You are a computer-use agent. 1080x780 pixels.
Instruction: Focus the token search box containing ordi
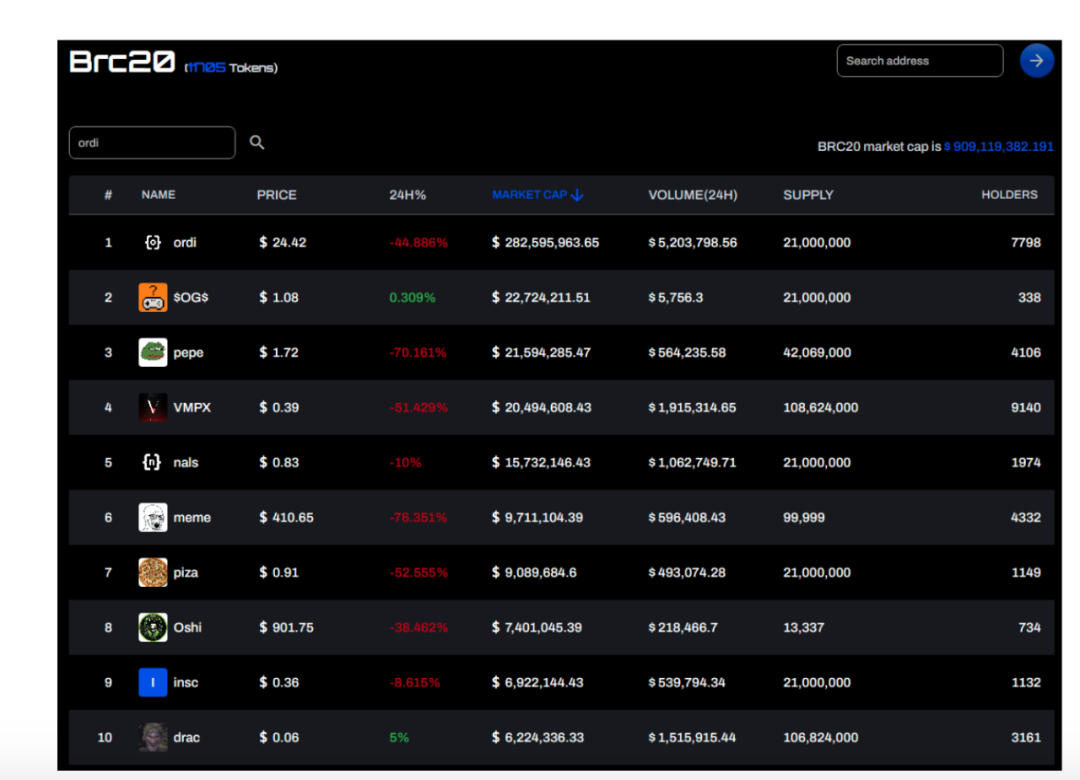(151, 143)
